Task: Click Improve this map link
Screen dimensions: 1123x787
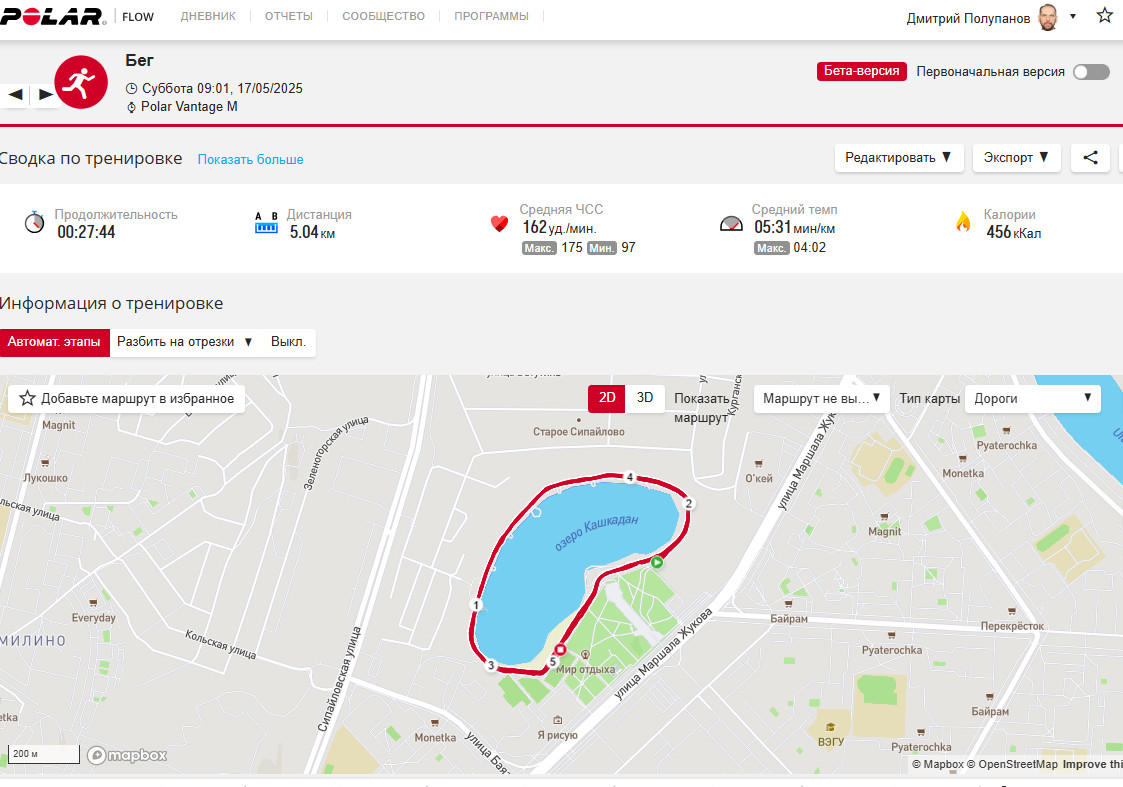Action: tap(1093, 764)
